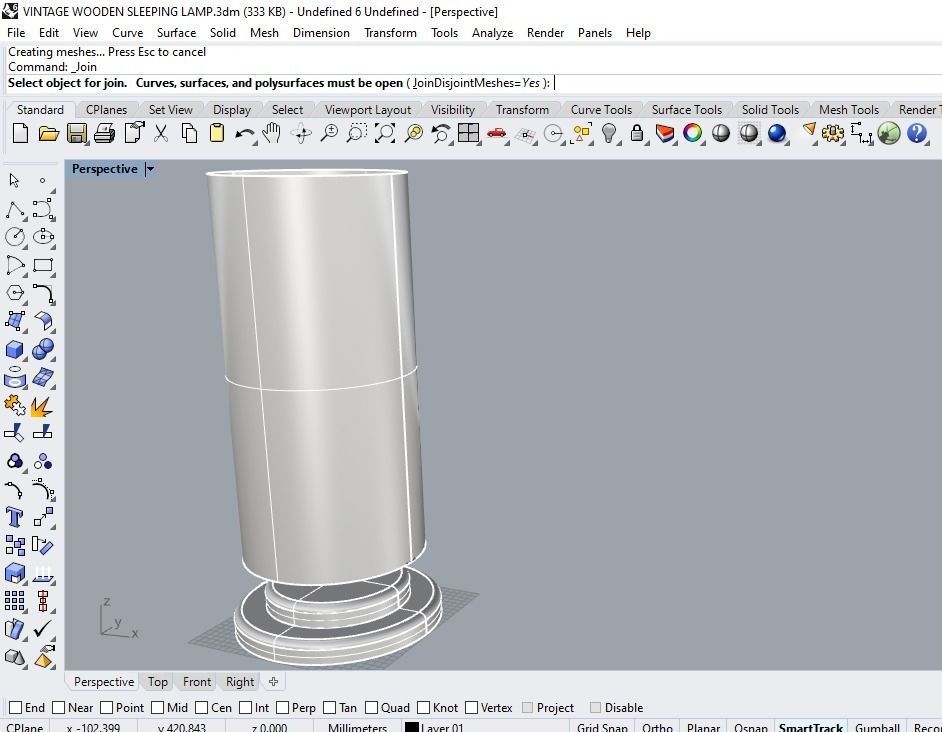Click the light bulb icon

coord(609,133)
